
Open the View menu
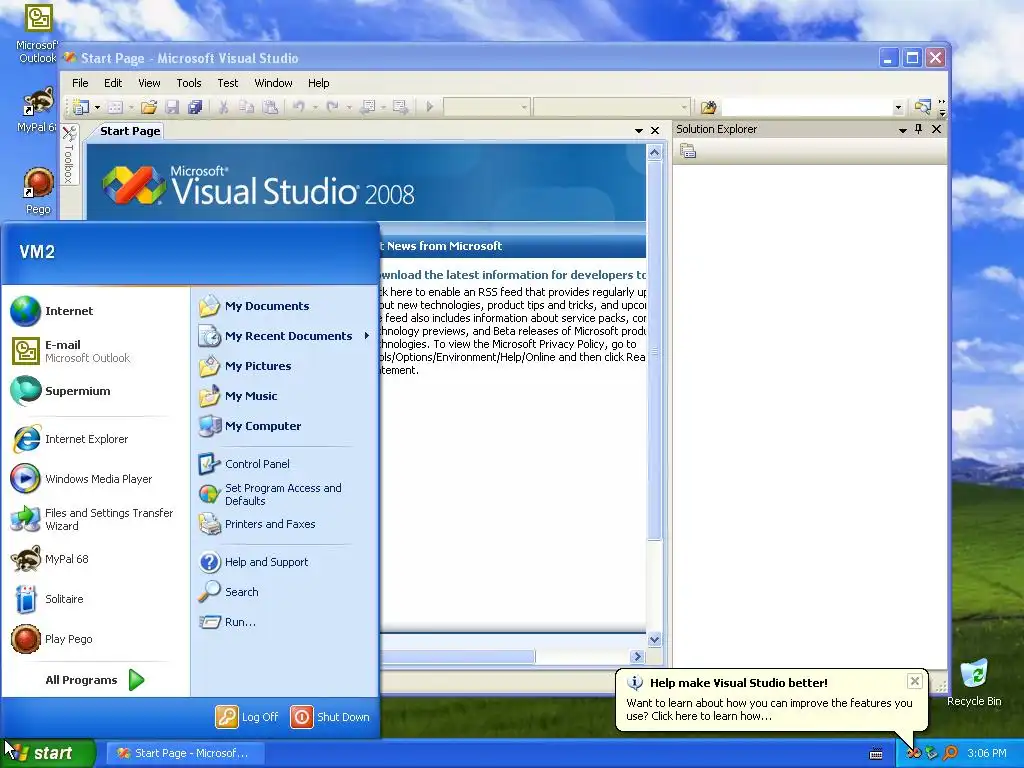tap(149, 83)
